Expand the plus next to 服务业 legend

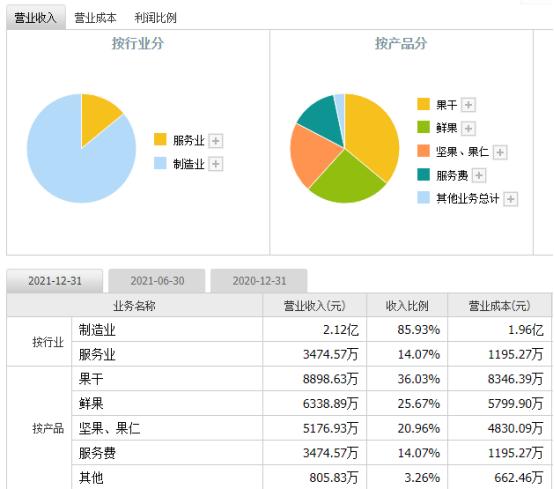click(x=216, y=141)
